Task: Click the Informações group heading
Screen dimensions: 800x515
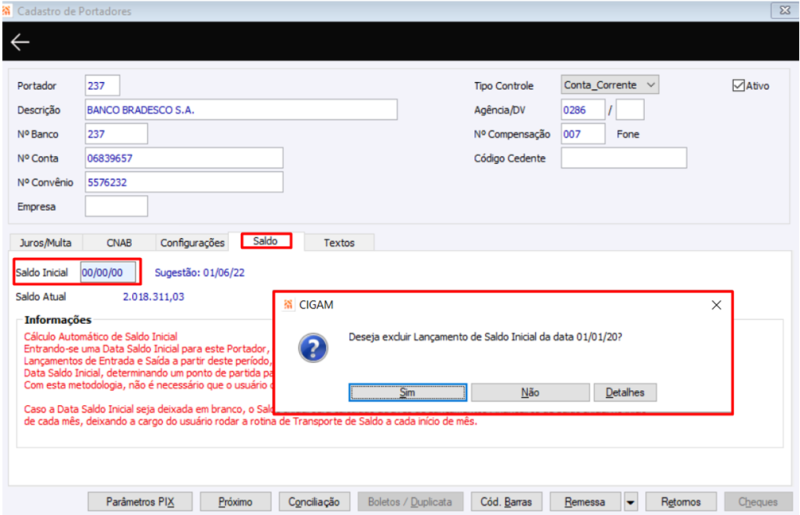Action: 58,320
